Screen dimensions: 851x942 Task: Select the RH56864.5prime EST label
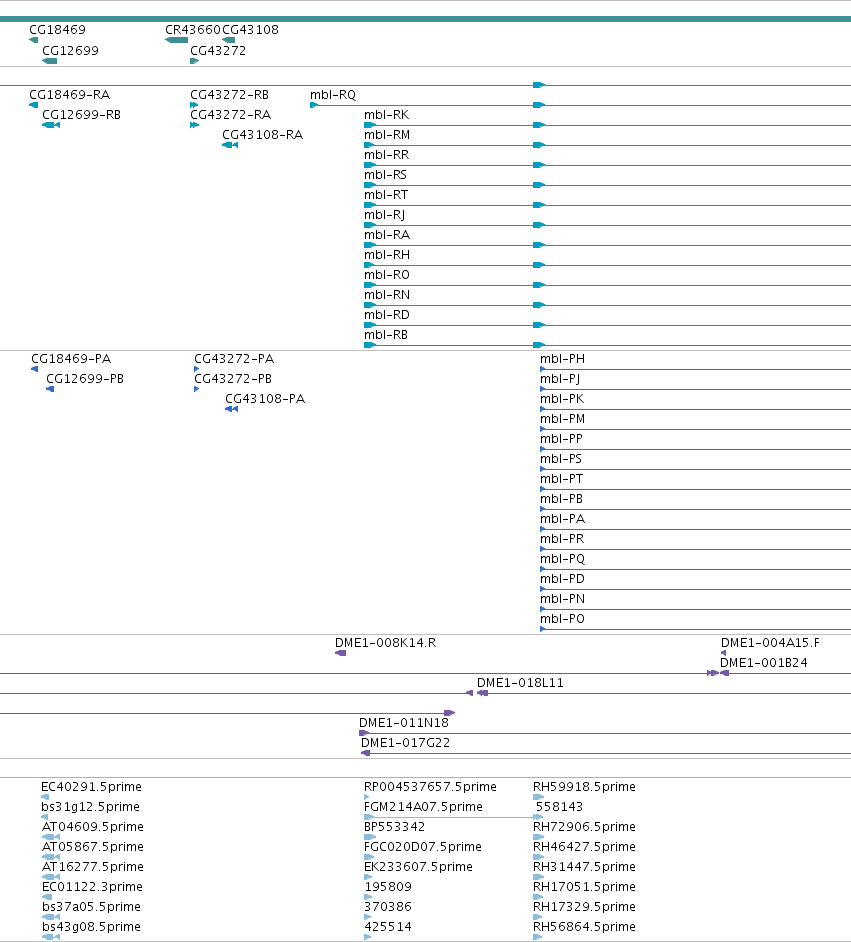(x=584, y=927)
